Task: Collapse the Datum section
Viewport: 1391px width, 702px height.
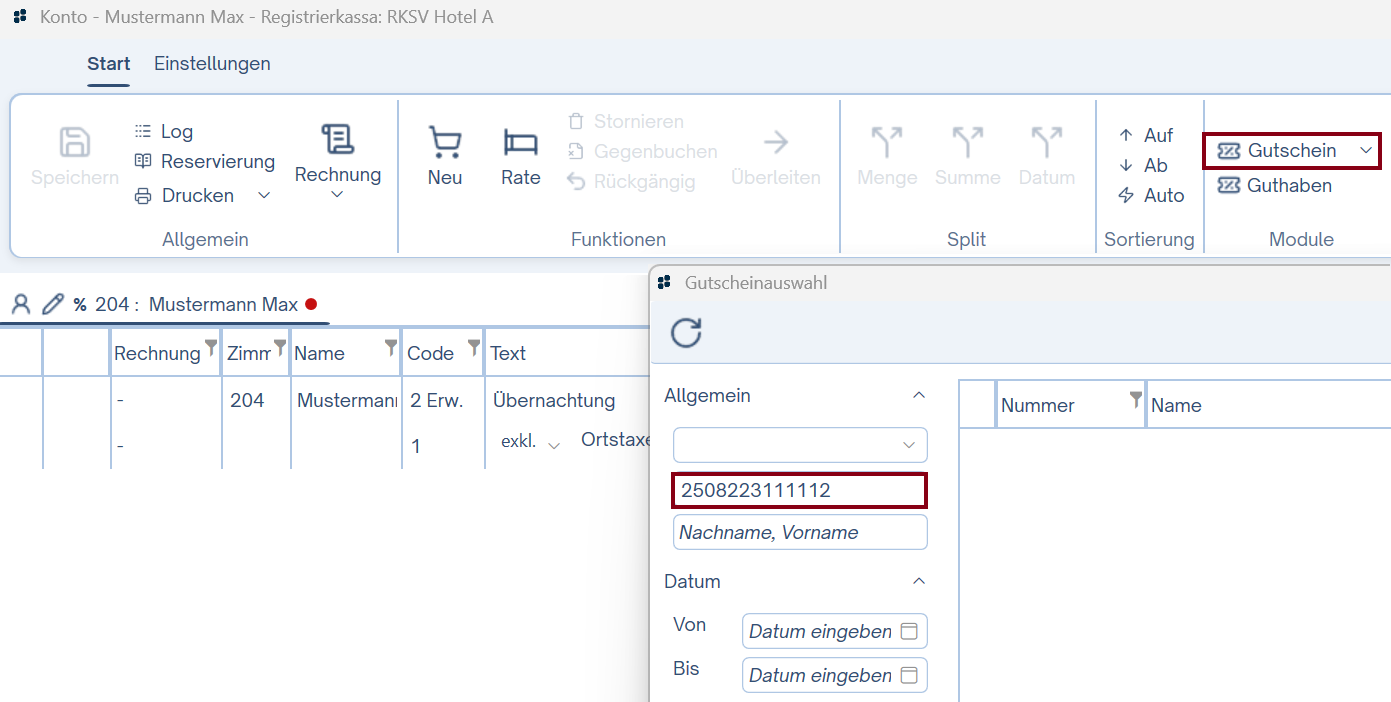Action: [x=919, y=582]
